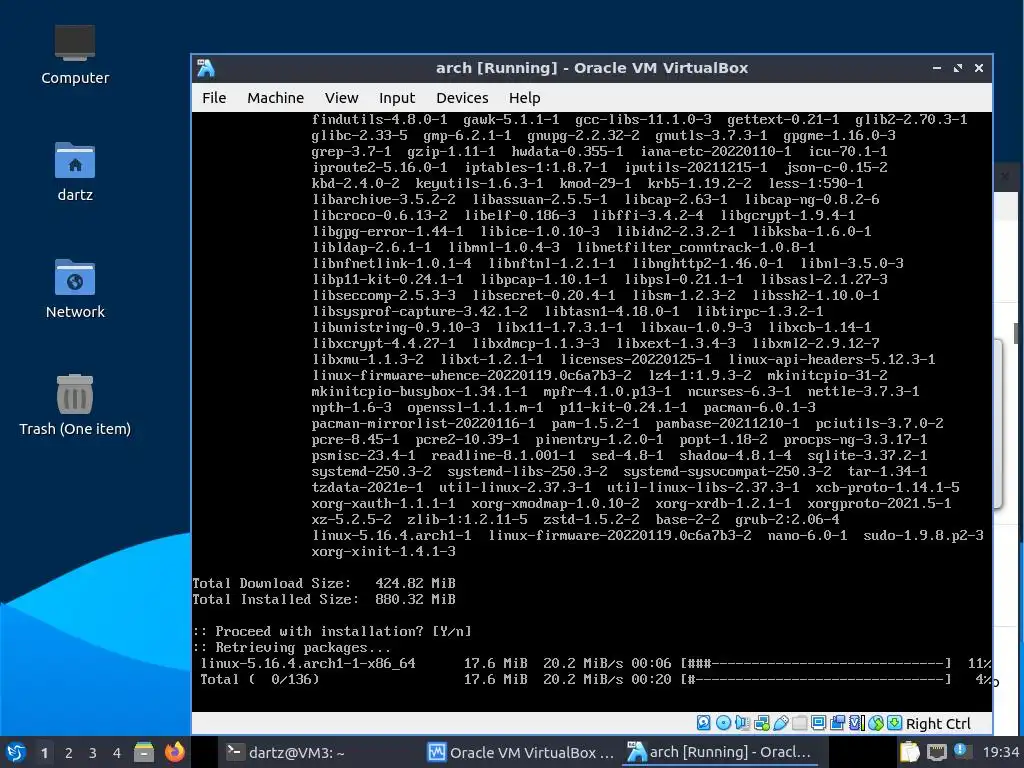This screenshot has width=1024, height=768.
Task: Click 'systemd-250.3-2' package text
Action: coord(372,472)
